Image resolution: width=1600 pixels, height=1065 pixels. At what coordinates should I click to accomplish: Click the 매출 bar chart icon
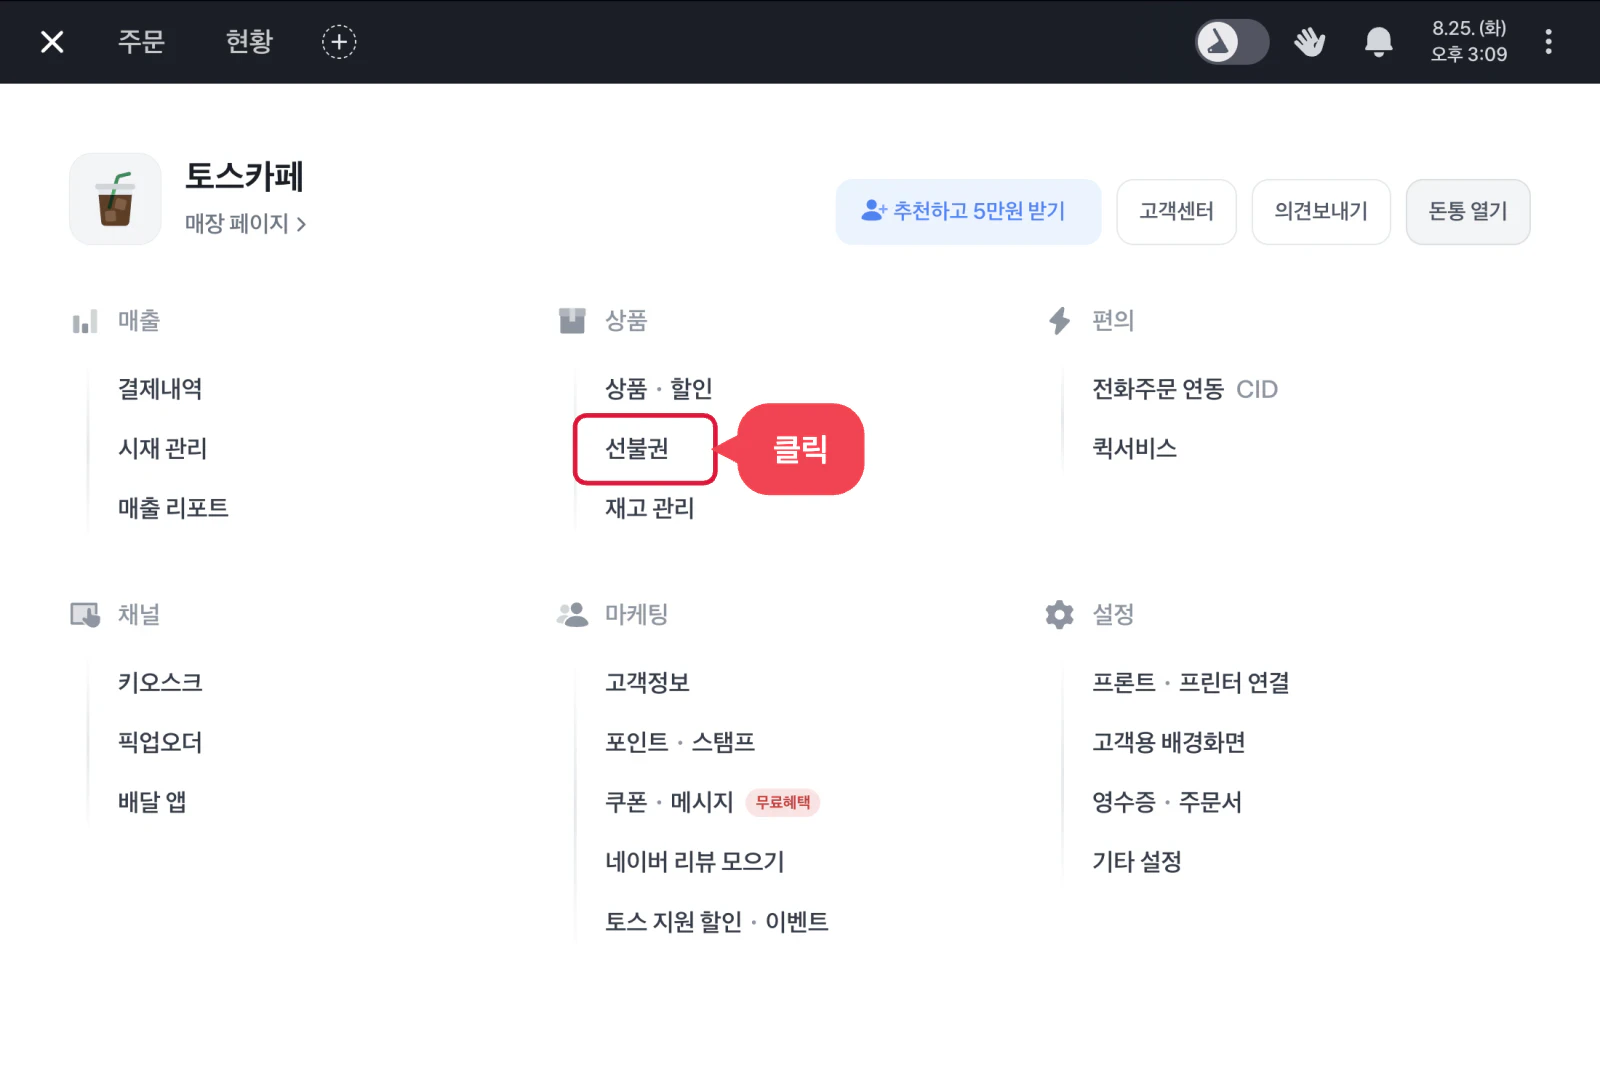(85, 321)
